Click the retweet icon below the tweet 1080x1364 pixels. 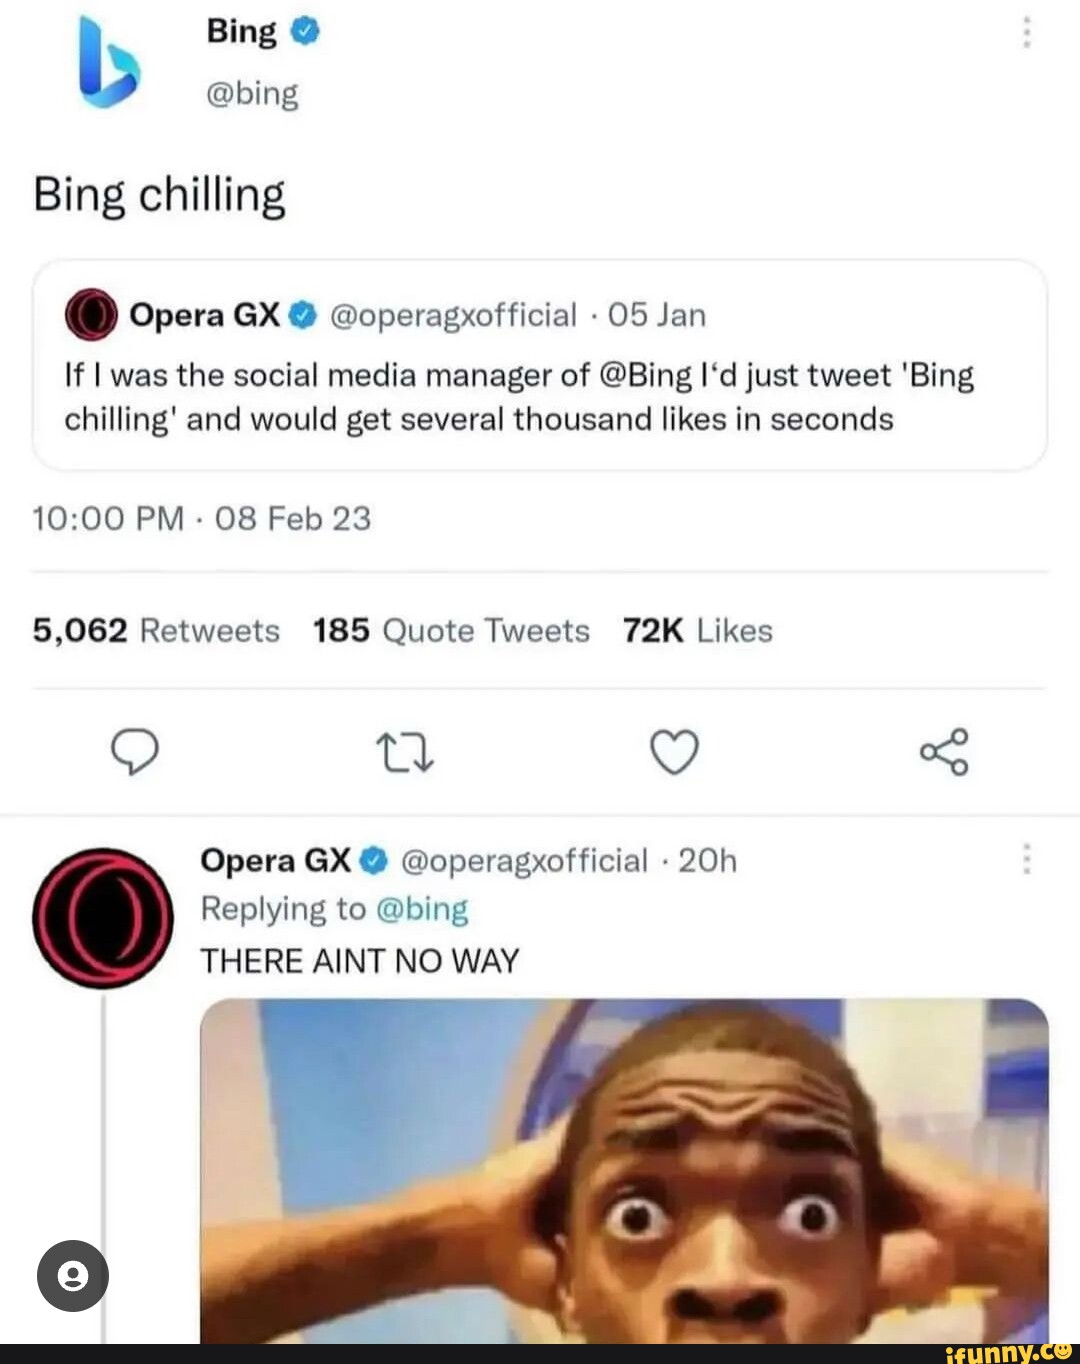[x=404, y=754]
